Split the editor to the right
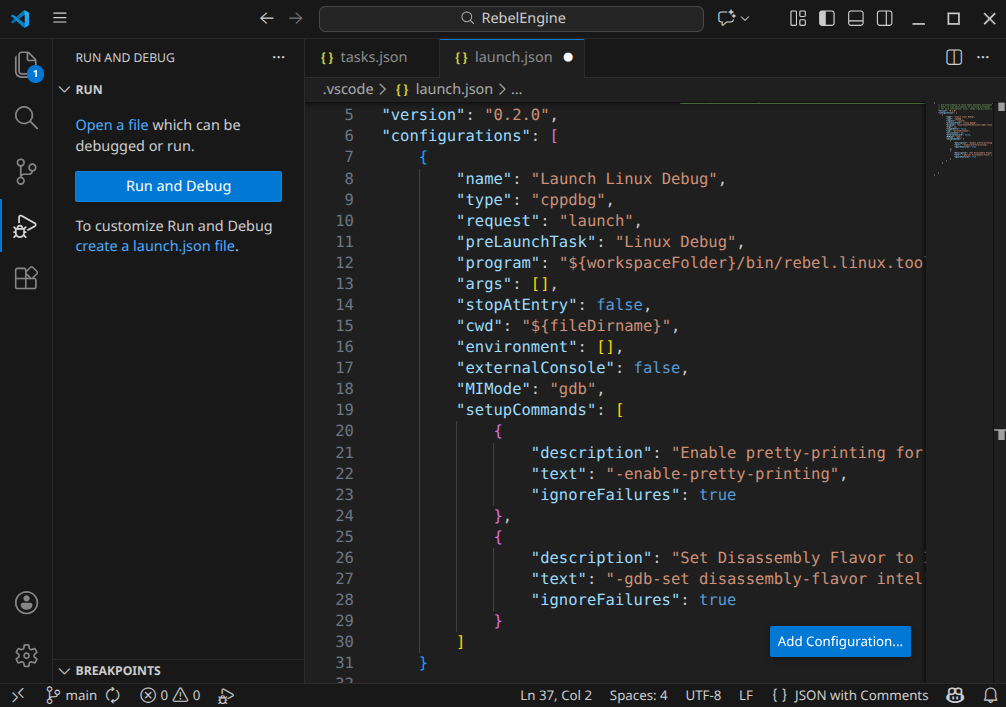The height and width of the screenshot is (707, 1006). [954, 57]
